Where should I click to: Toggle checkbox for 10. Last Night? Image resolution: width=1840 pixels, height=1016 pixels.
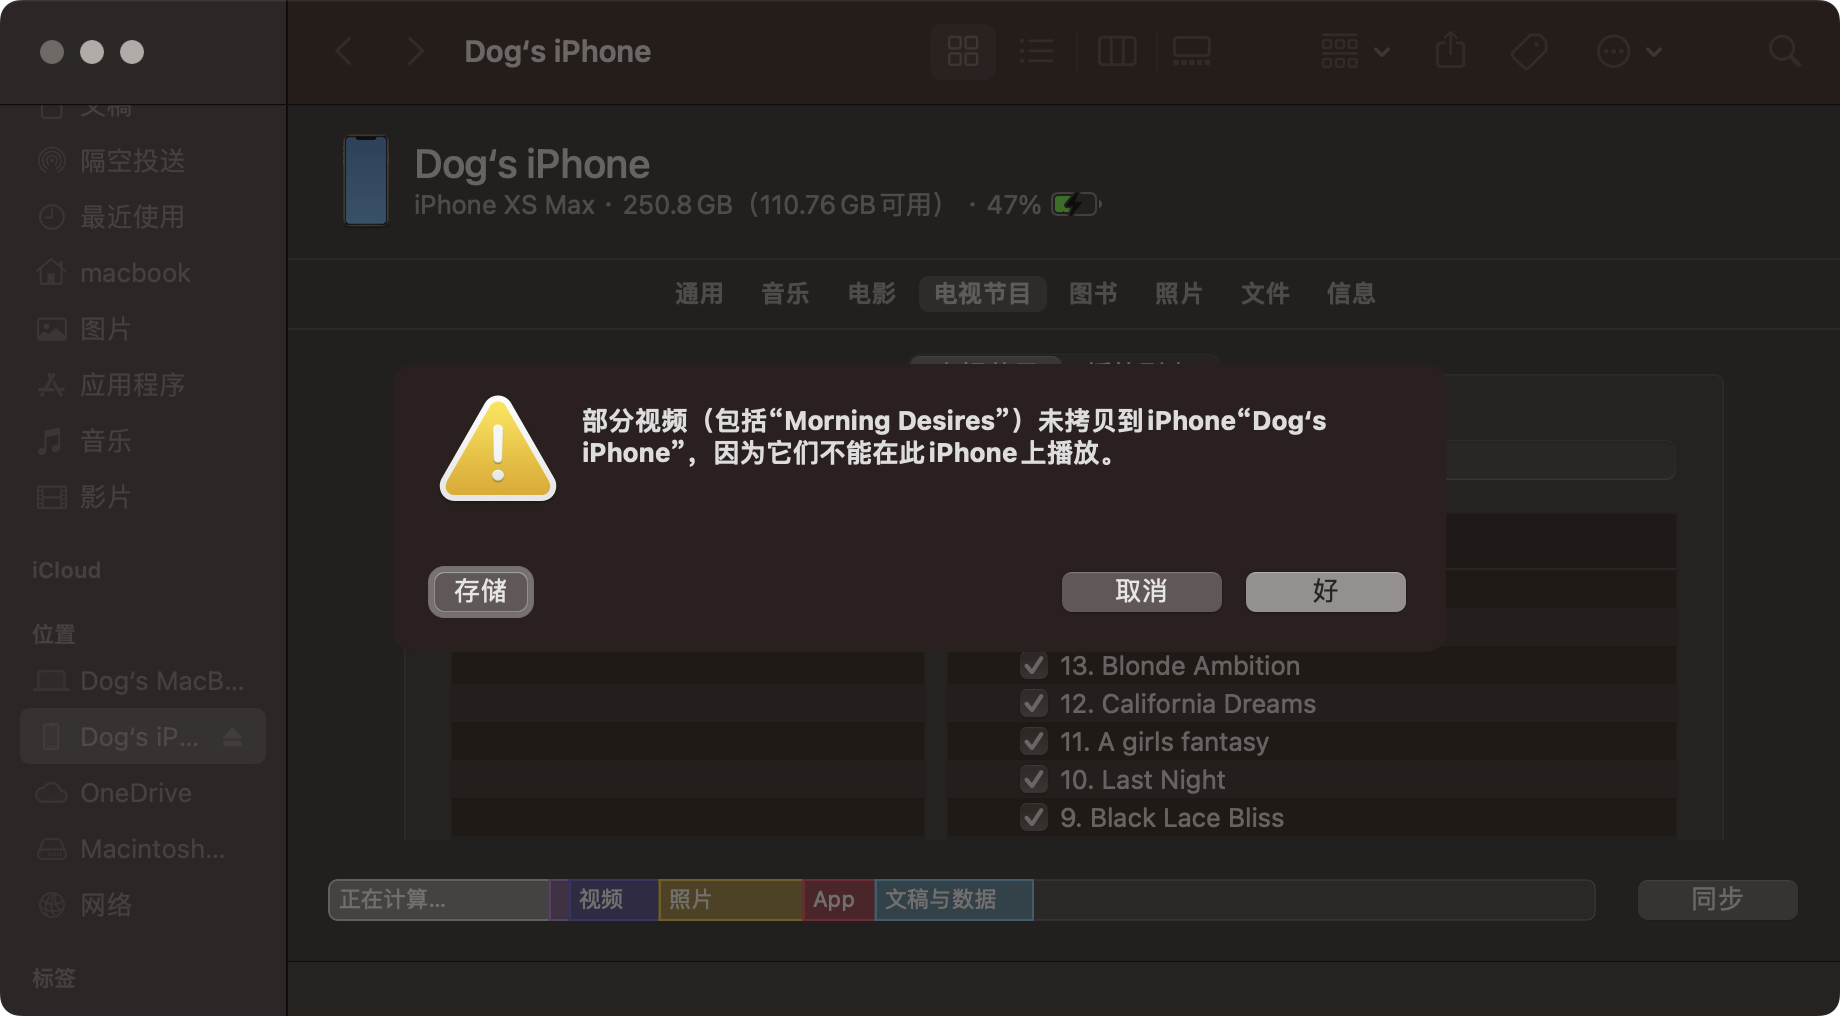coord(1034,779)
